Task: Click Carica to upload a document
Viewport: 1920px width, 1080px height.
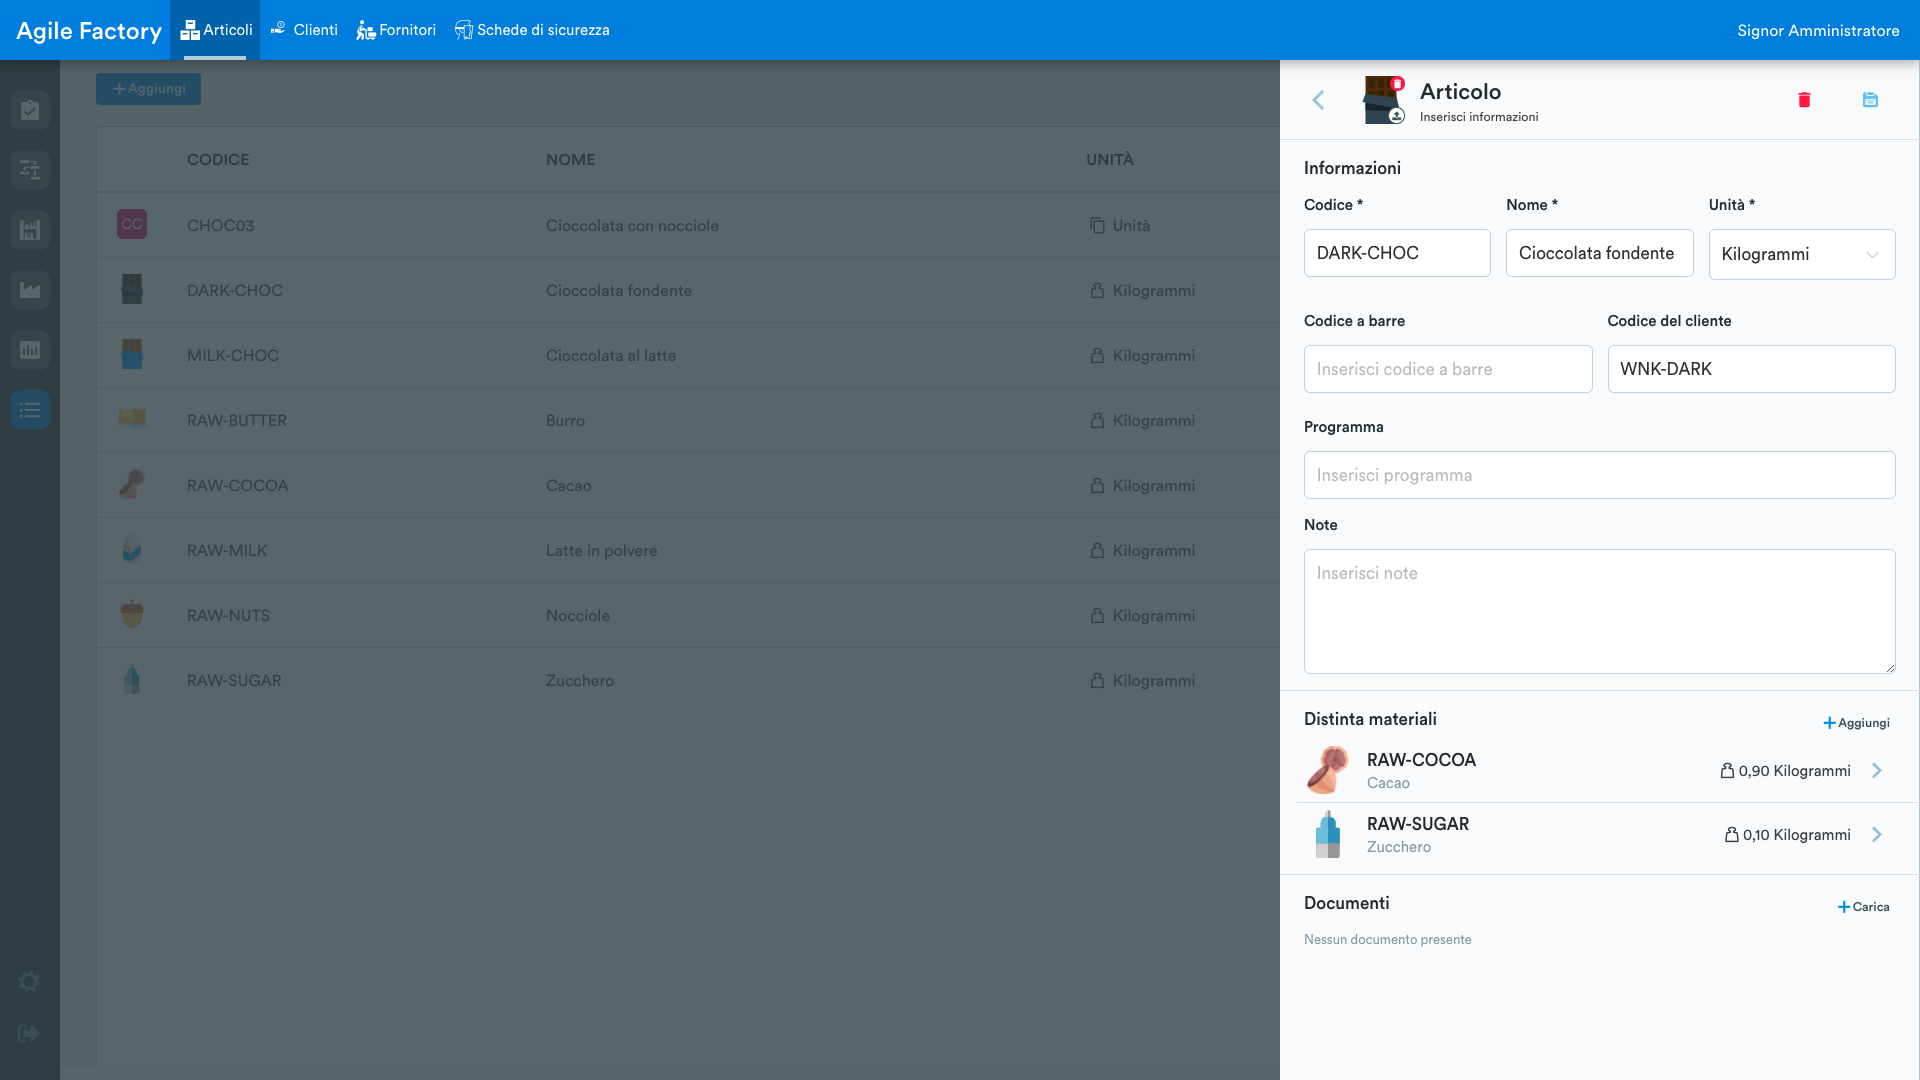Action: point(1863,907)
